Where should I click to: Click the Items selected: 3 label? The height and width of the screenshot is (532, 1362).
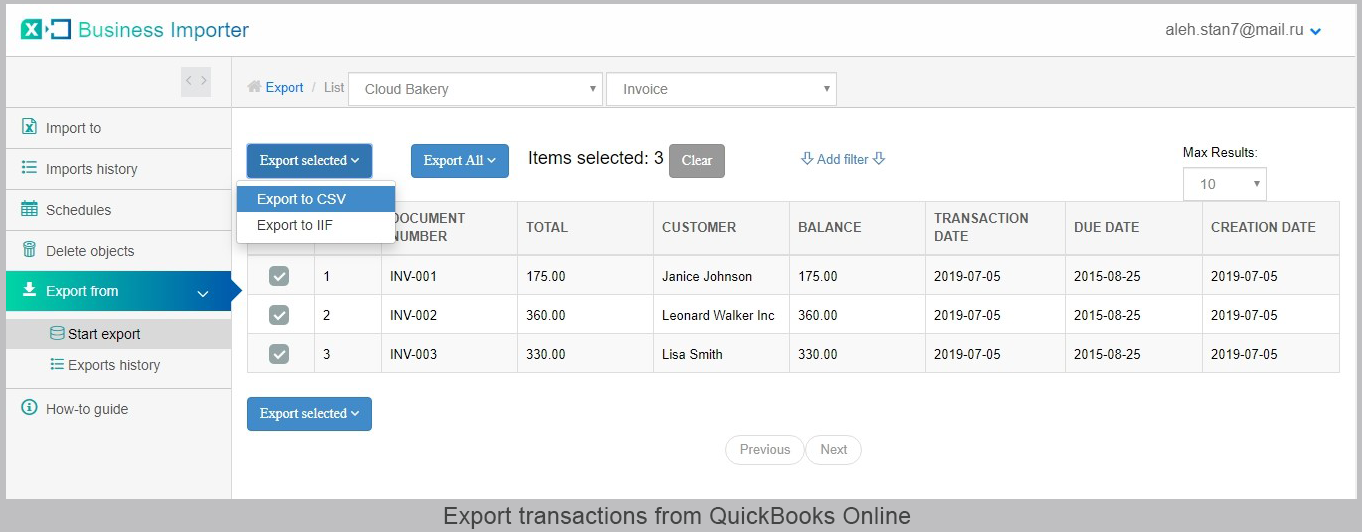click(596, 158)
